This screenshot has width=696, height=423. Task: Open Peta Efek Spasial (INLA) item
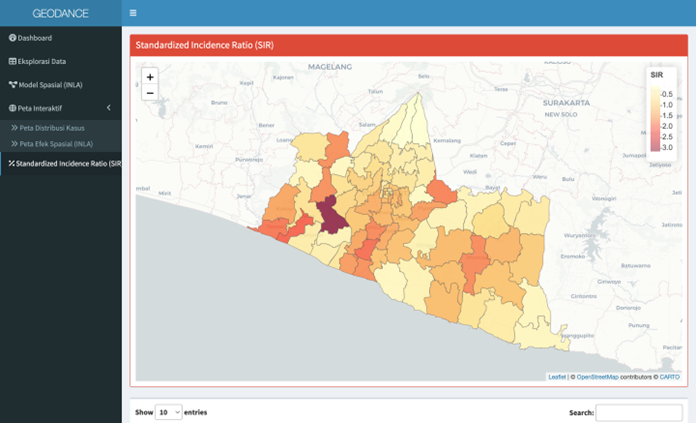(x=56, y=144)
